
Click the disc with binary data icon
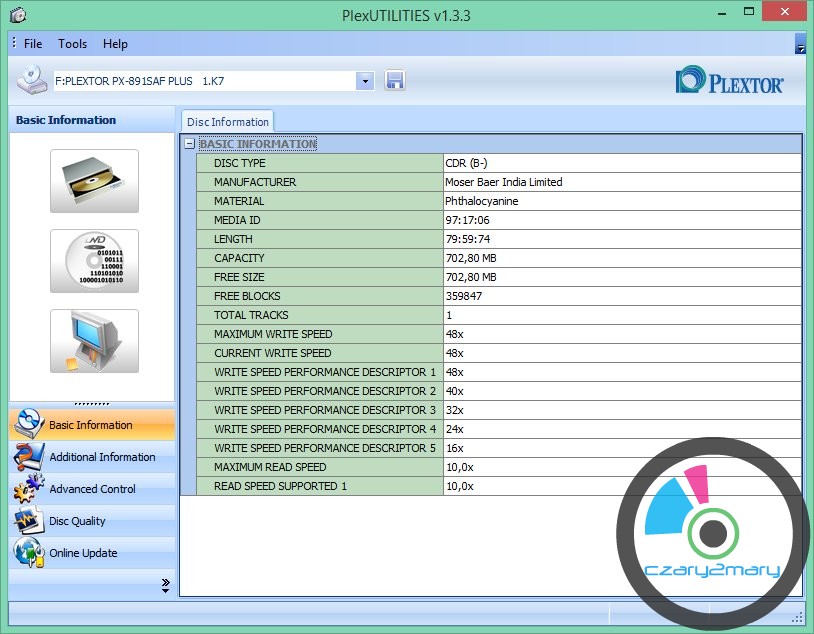click(x=94, y=261)
